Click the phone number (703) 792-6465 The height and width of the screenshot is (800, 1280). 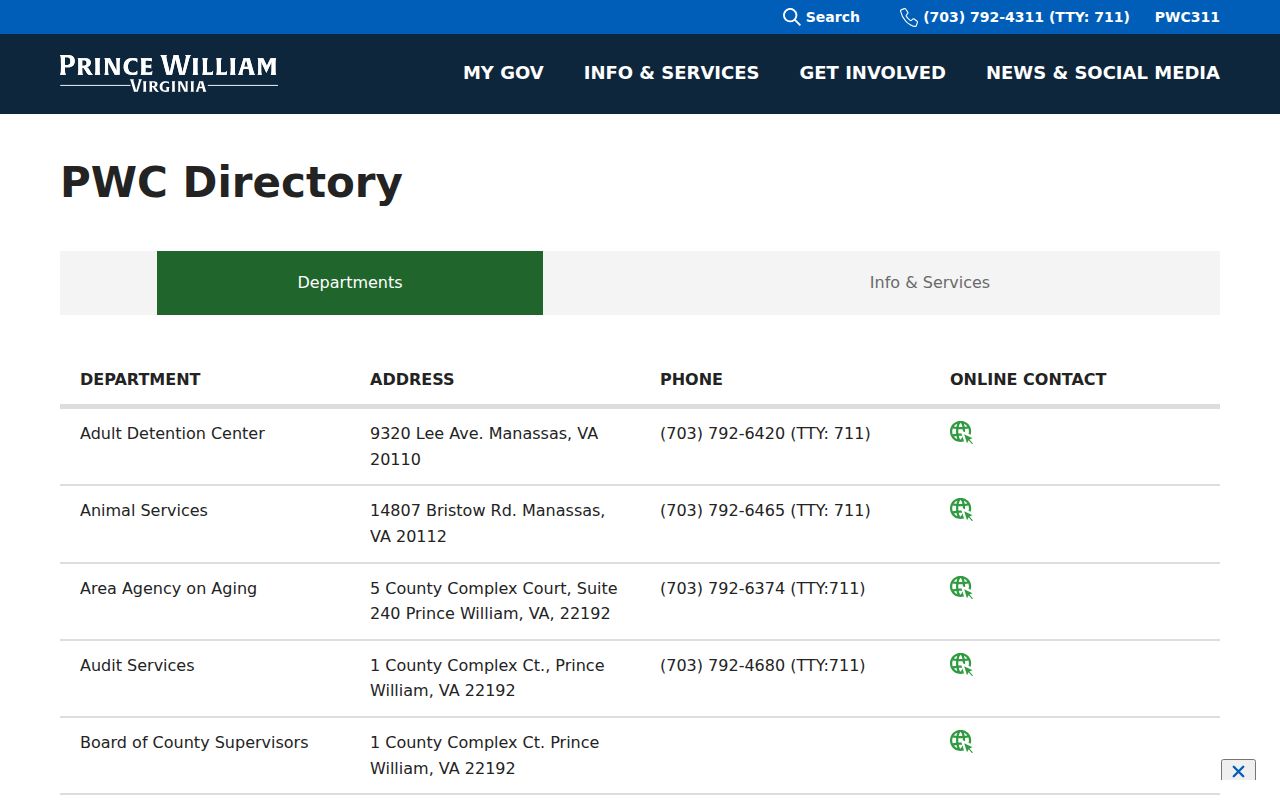tap(765, 510)
